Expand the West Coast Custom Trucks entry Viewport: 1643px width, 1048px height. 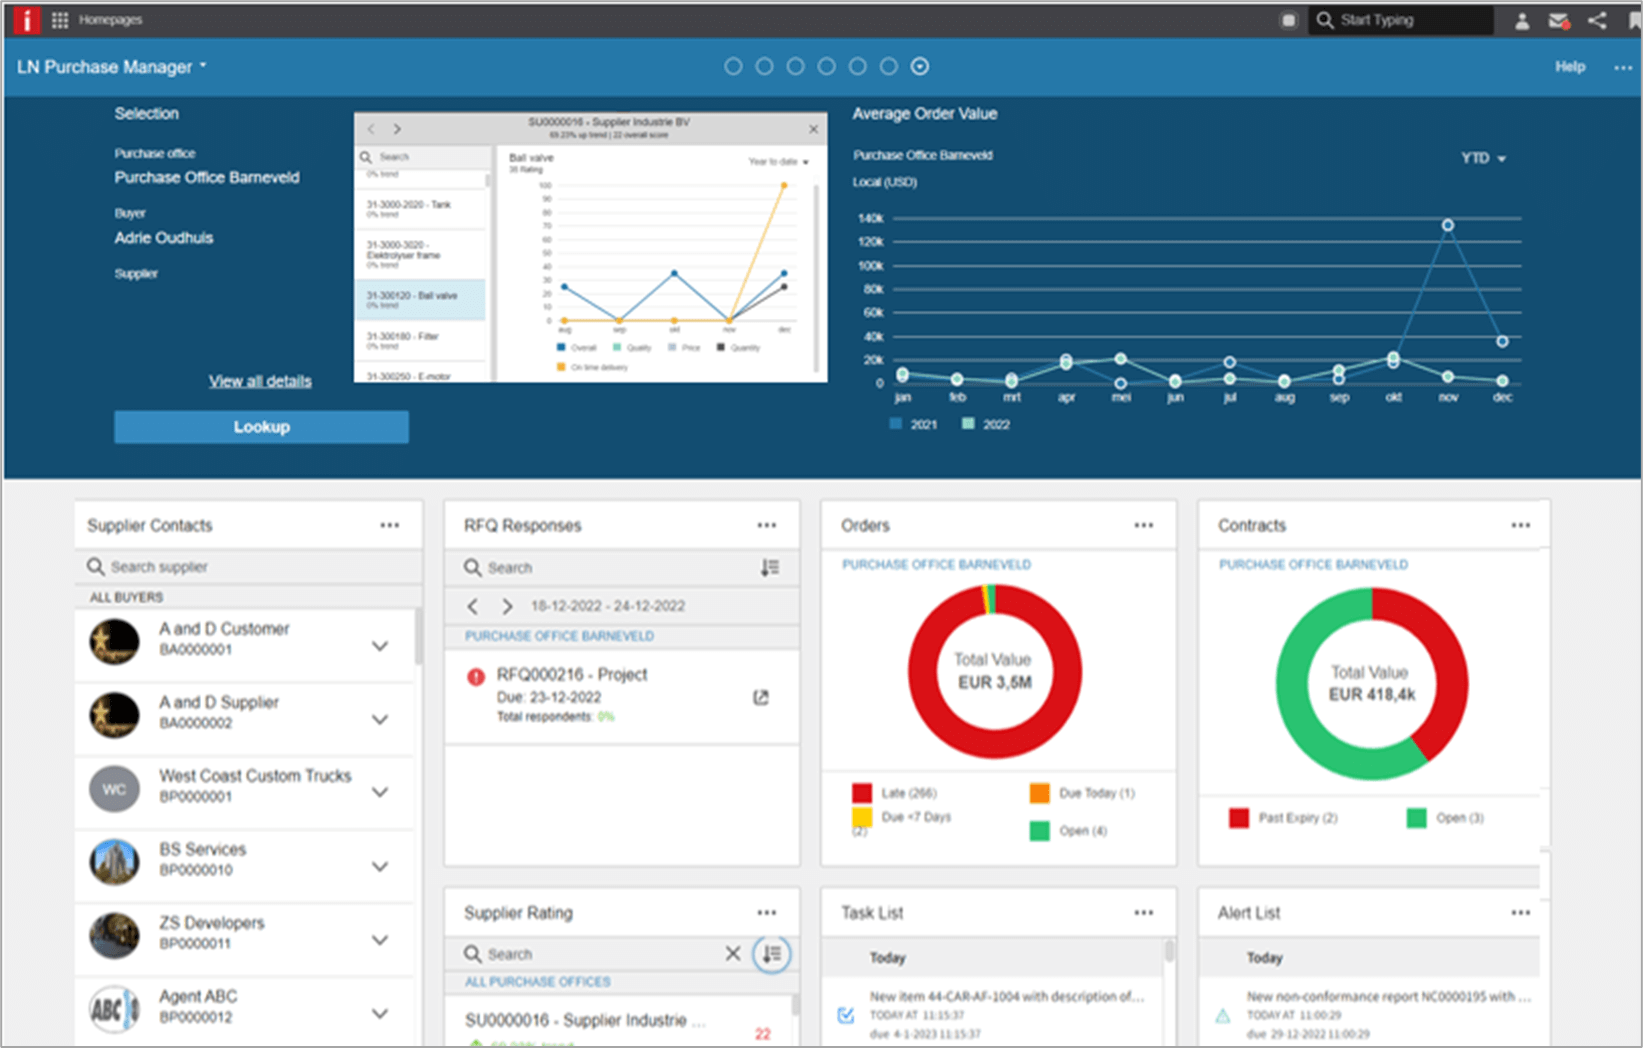tap(380, 791)
